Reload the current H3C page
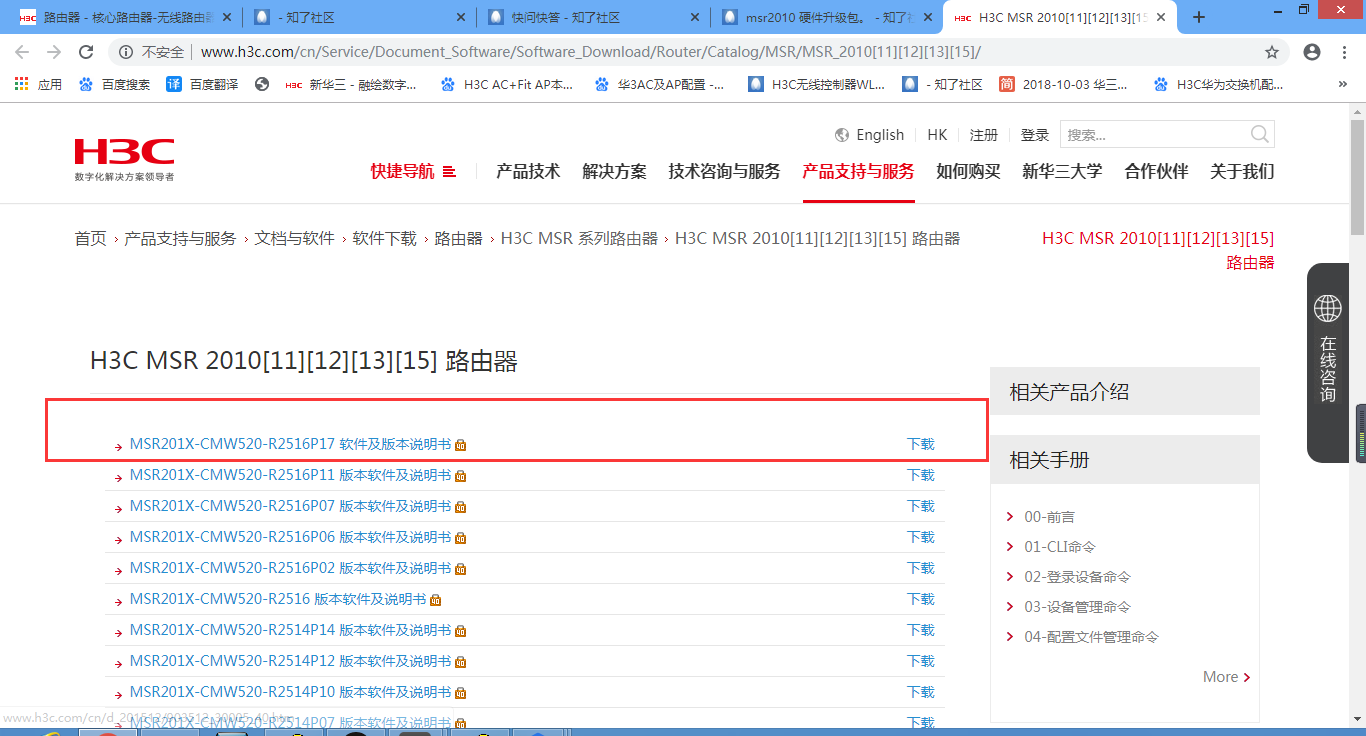Viewport: 1366px width, 736px height. (x=86, y=52)
